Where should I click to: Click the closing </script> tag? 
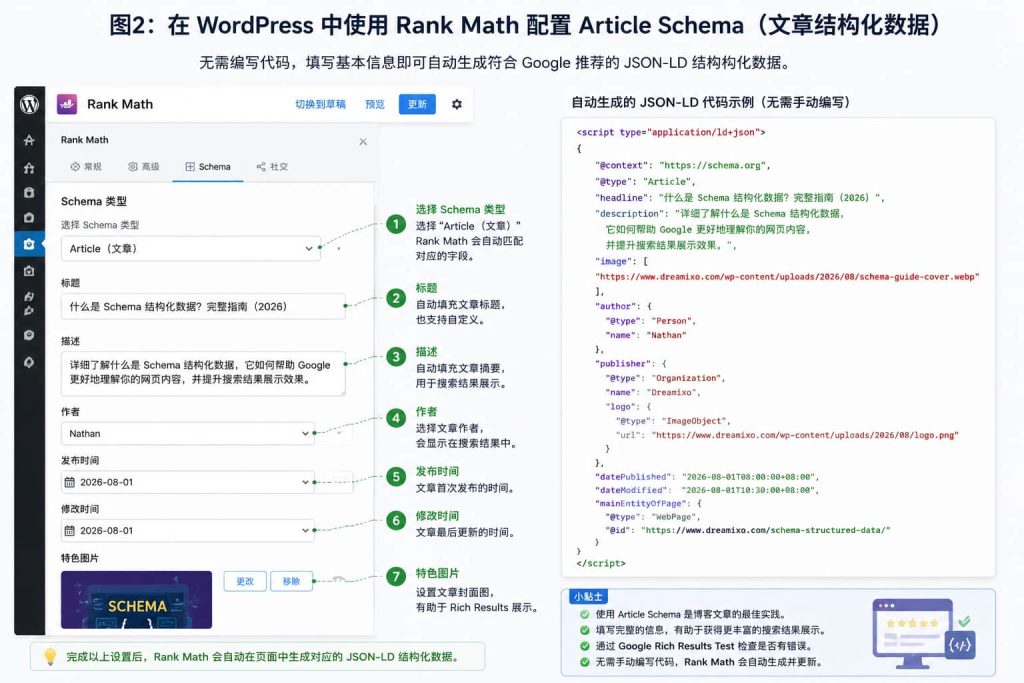coord(601,563)
